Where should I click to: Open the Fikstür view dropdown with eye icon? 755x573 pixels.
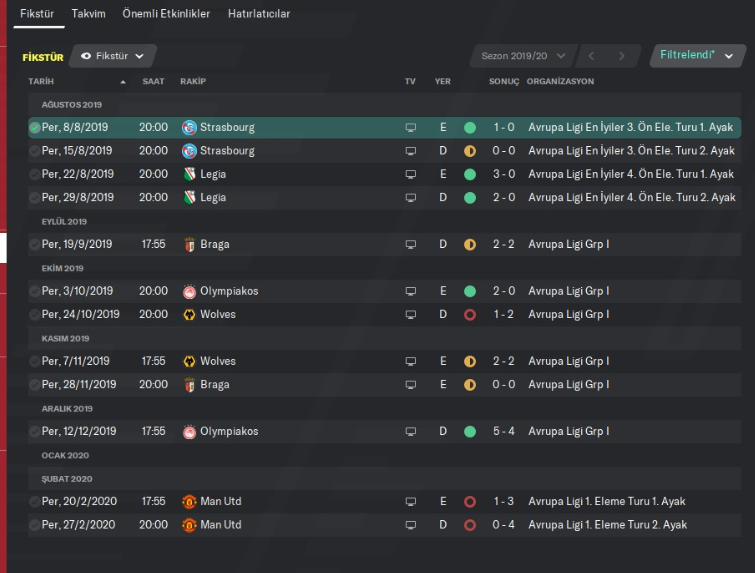[x=112, y=56]
